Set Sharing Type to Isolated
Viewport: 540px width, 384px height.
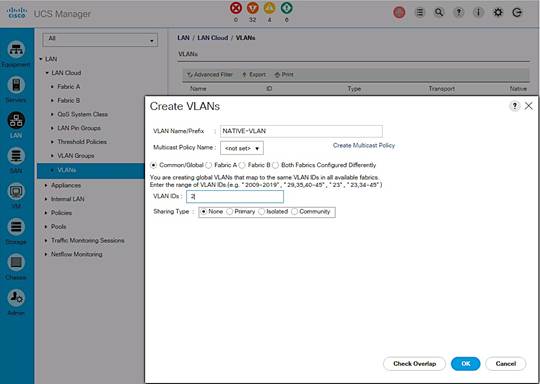coord(262,212)
